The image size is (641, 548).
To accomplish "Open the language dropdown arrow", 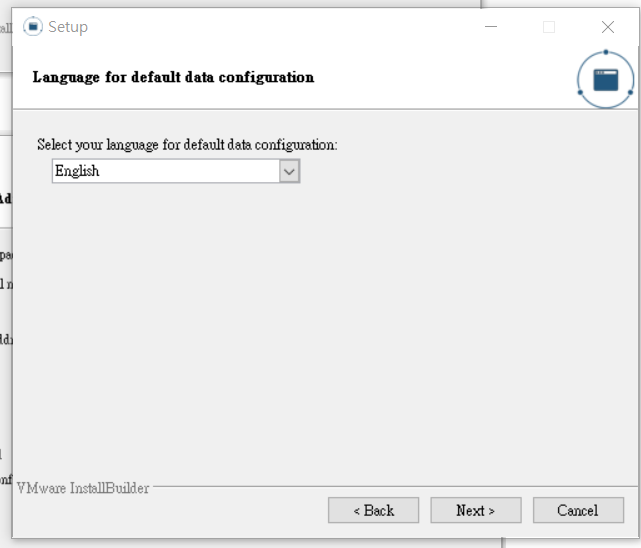I will pyautogui.click(x=289, y=171).
